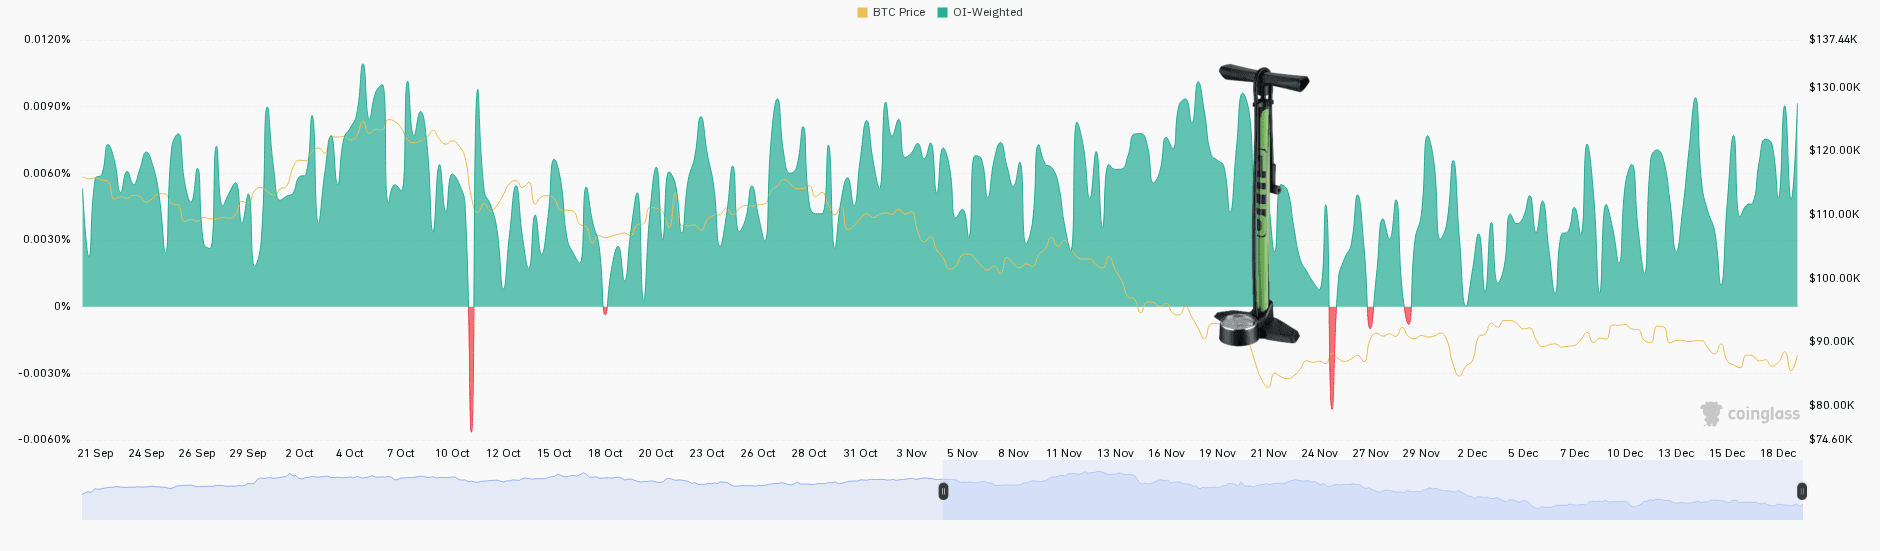Click the yellow BTC Price legend swatch

click(862, 12)
